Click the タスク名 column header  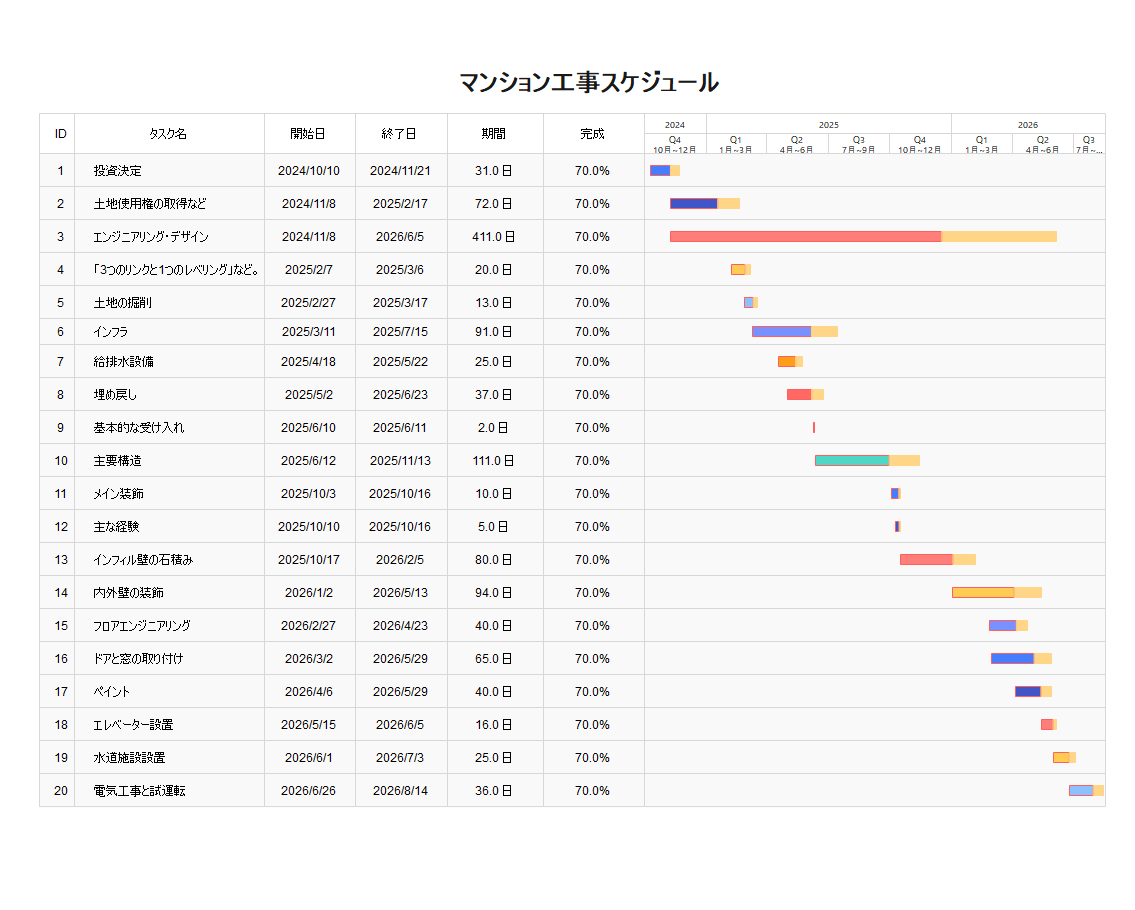168,134
